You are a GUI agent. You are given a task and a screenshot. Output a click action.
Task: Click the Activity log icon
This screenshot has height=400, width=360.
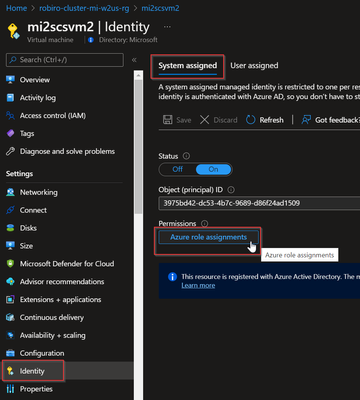10,98
